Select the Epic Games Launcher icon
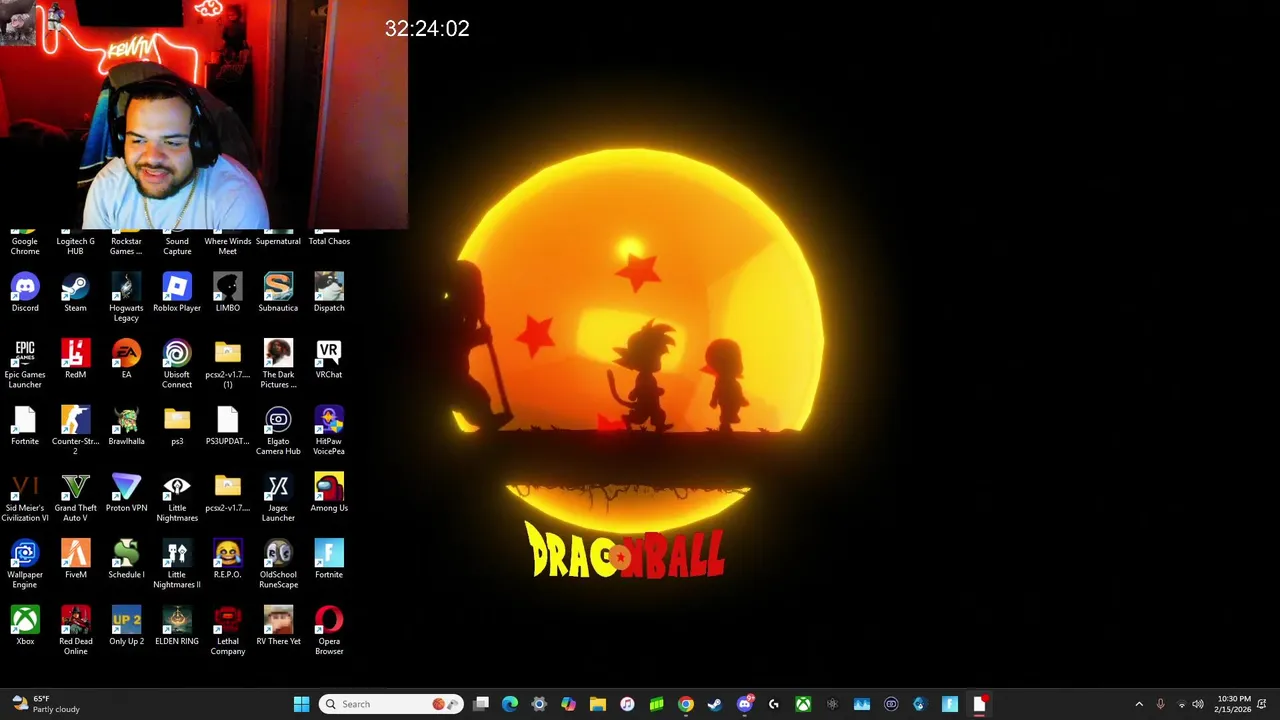1280x720 pixels. [25, 364]
